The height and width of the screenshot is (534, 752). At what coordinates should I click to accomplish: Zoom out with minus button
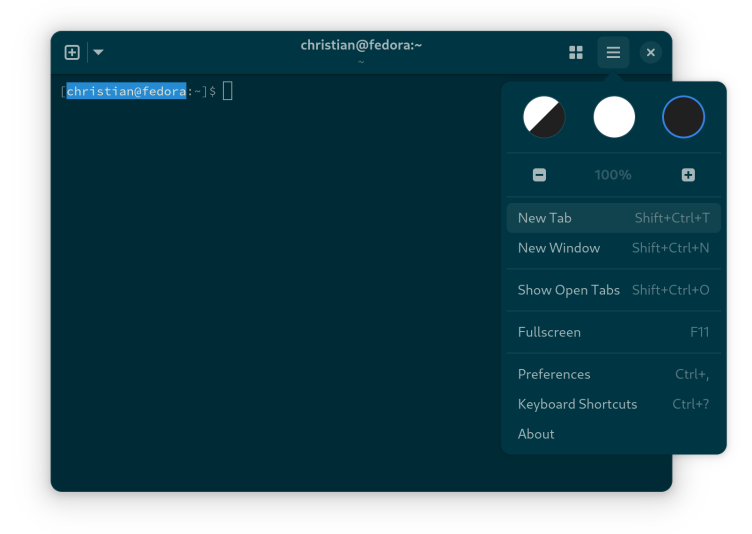[540, 175]
